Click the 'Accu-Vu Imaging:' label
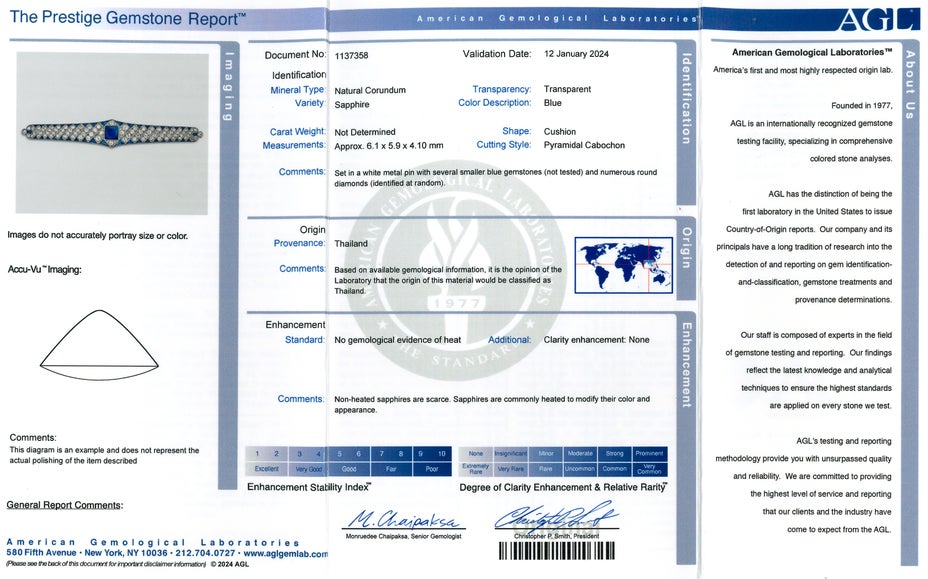The width and height of the screenshot is (928, 579). pos(45,269)
